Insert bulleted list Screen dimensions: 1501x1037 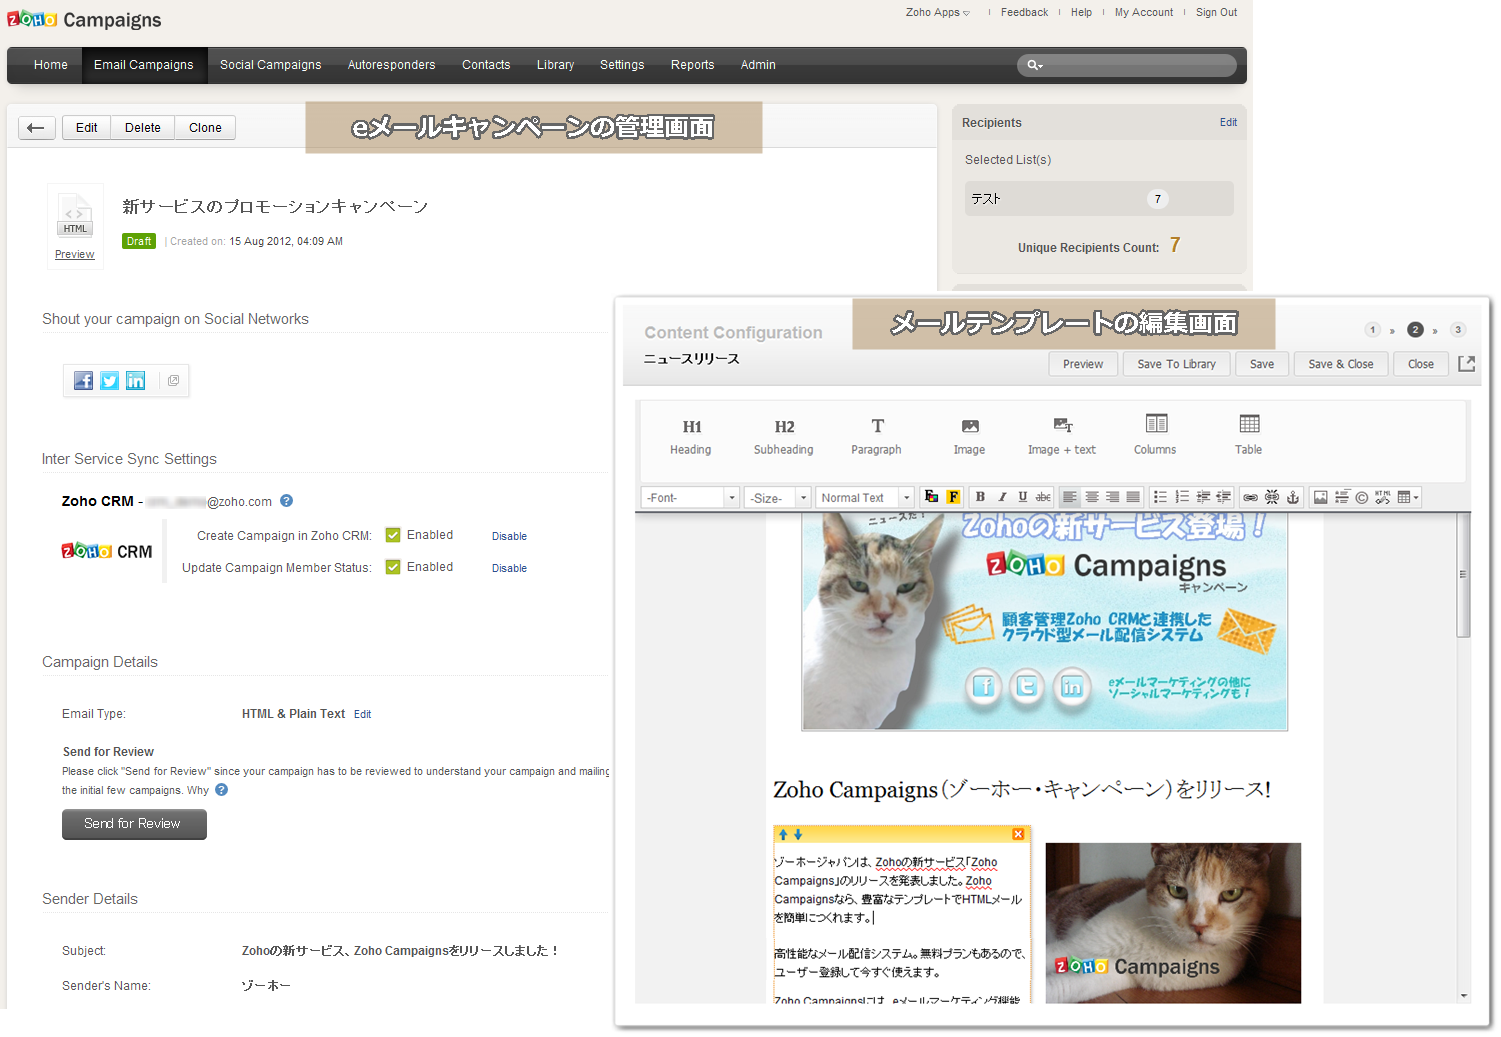point(1160,497)
